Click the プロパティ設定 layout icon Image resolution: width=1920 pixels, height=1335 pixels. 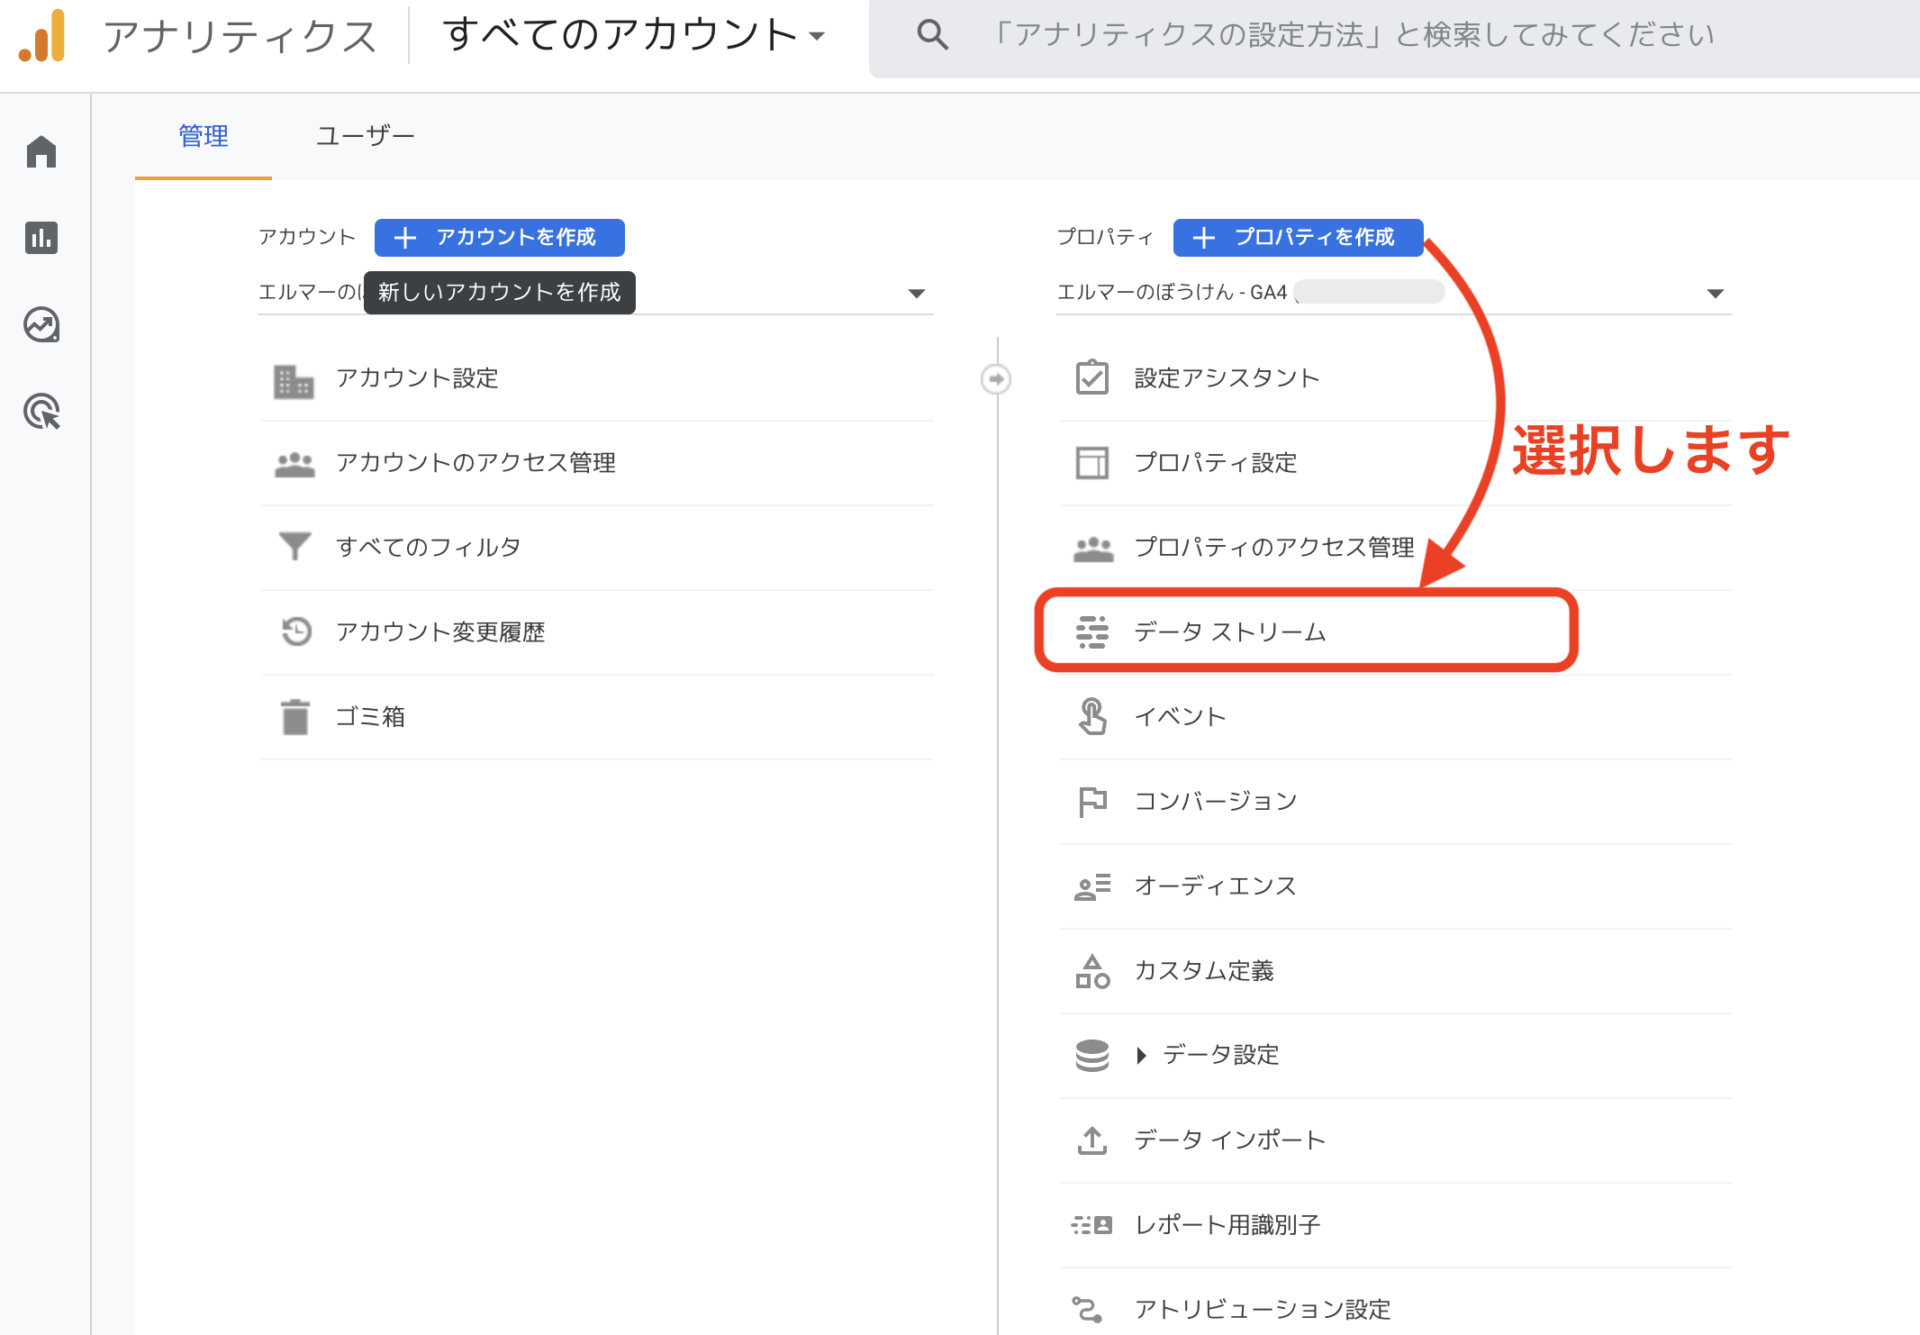(x=1092, y=462)
